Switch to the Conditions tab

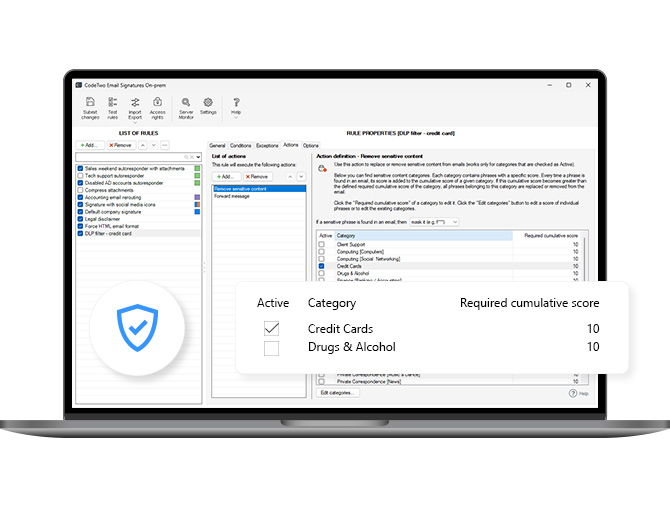point(241,145)
